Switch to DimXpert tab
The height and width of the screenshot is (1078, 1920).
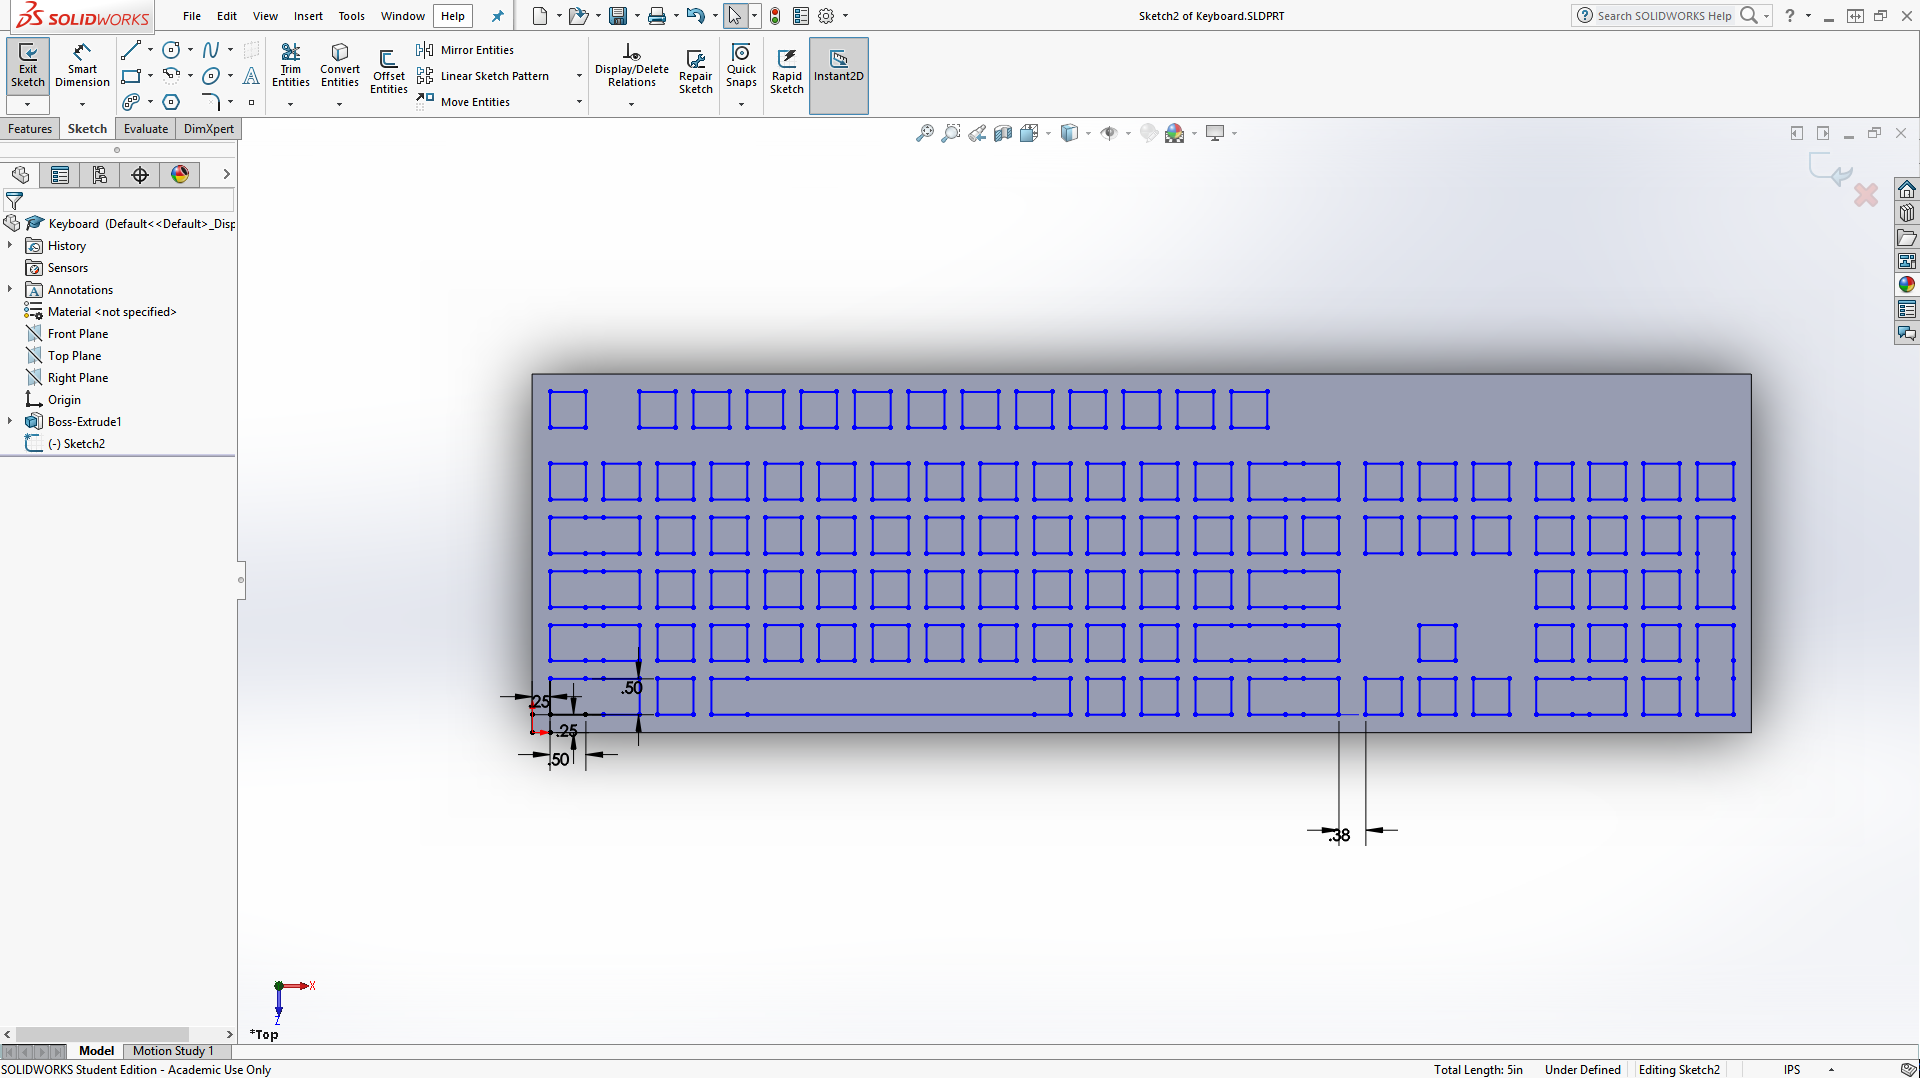(209, 129)
